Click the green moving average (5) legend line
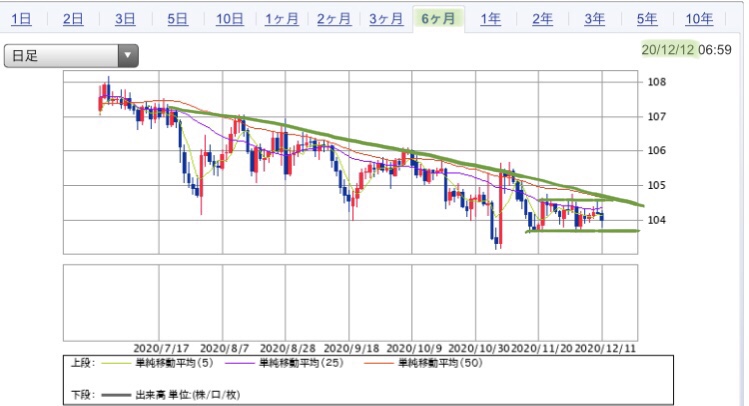Screen dimensions: 749x406 (116, 363)
